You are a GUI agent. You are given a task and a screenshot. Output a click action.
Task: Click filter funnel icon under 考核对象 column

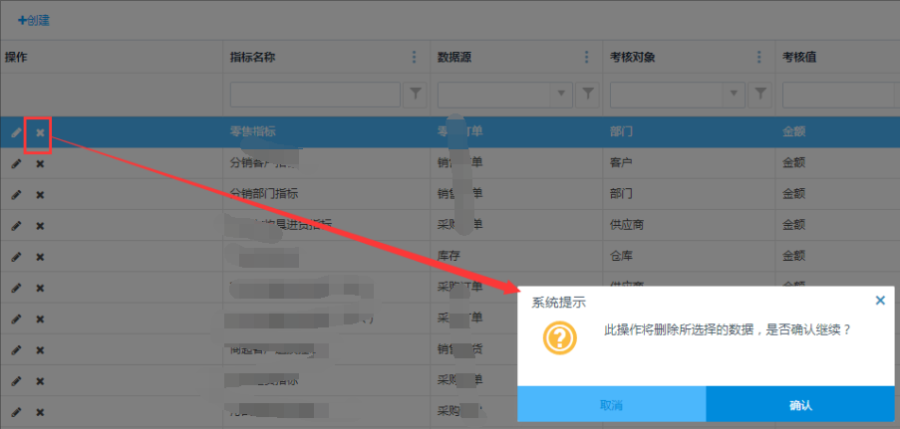coord(762,94)
